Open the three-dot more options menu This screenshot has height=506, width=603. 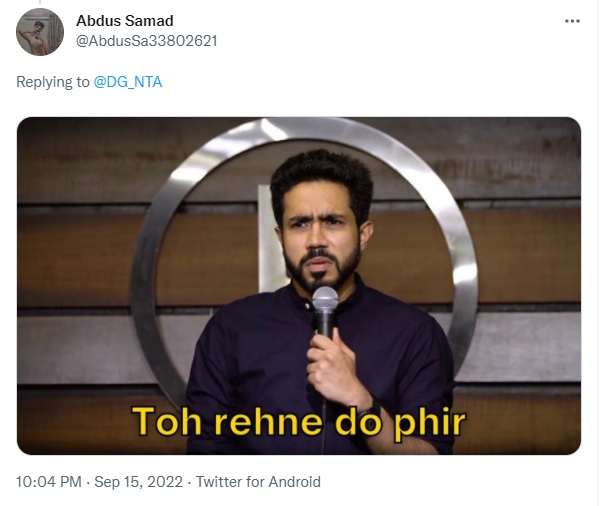(572, 21)
